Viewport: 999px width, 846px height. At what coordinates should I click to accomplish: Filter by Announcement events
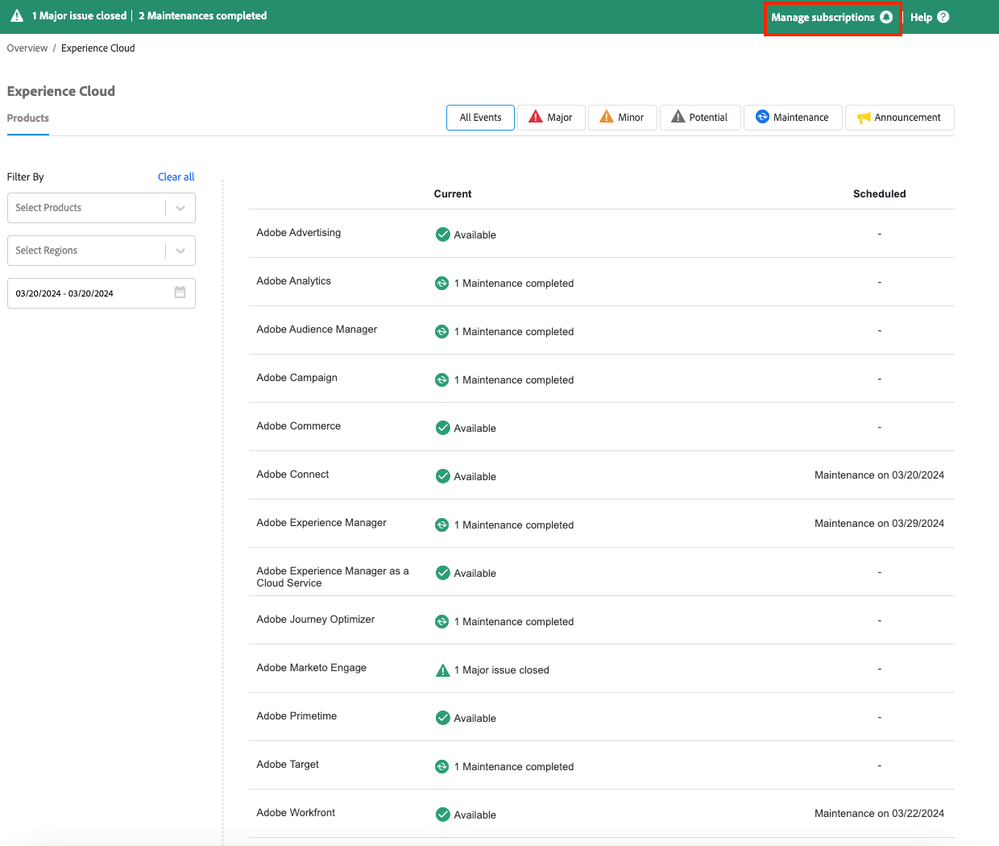(x=900, y=118)
